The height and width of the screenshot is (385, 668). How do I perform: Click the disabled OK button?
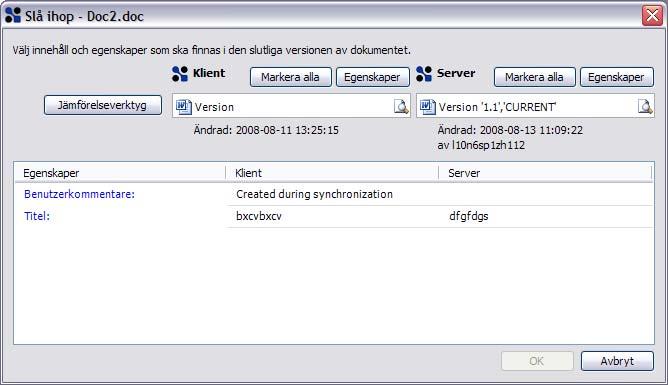[537, 361]
